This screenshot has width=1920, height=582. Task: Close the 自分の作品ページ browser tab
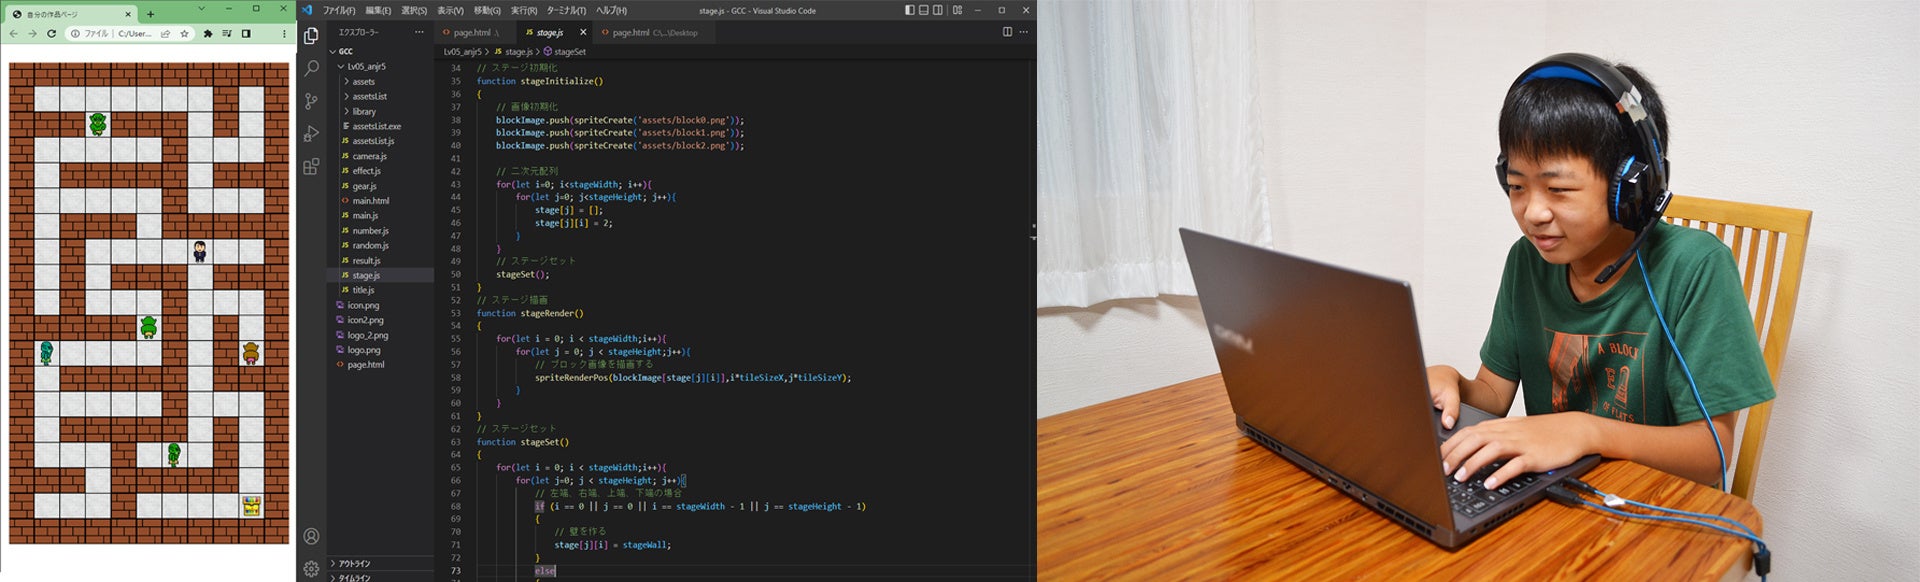tap(128, 14)
